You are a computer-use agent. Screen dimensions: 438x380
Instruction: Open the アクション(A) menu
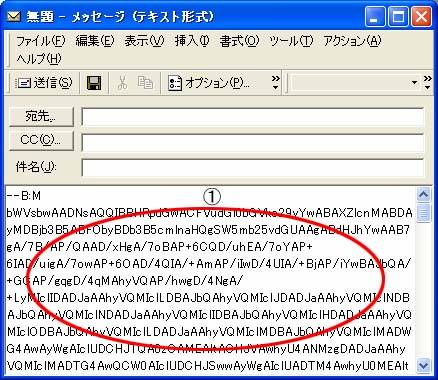pyautogui.click(x=352, y=41)
